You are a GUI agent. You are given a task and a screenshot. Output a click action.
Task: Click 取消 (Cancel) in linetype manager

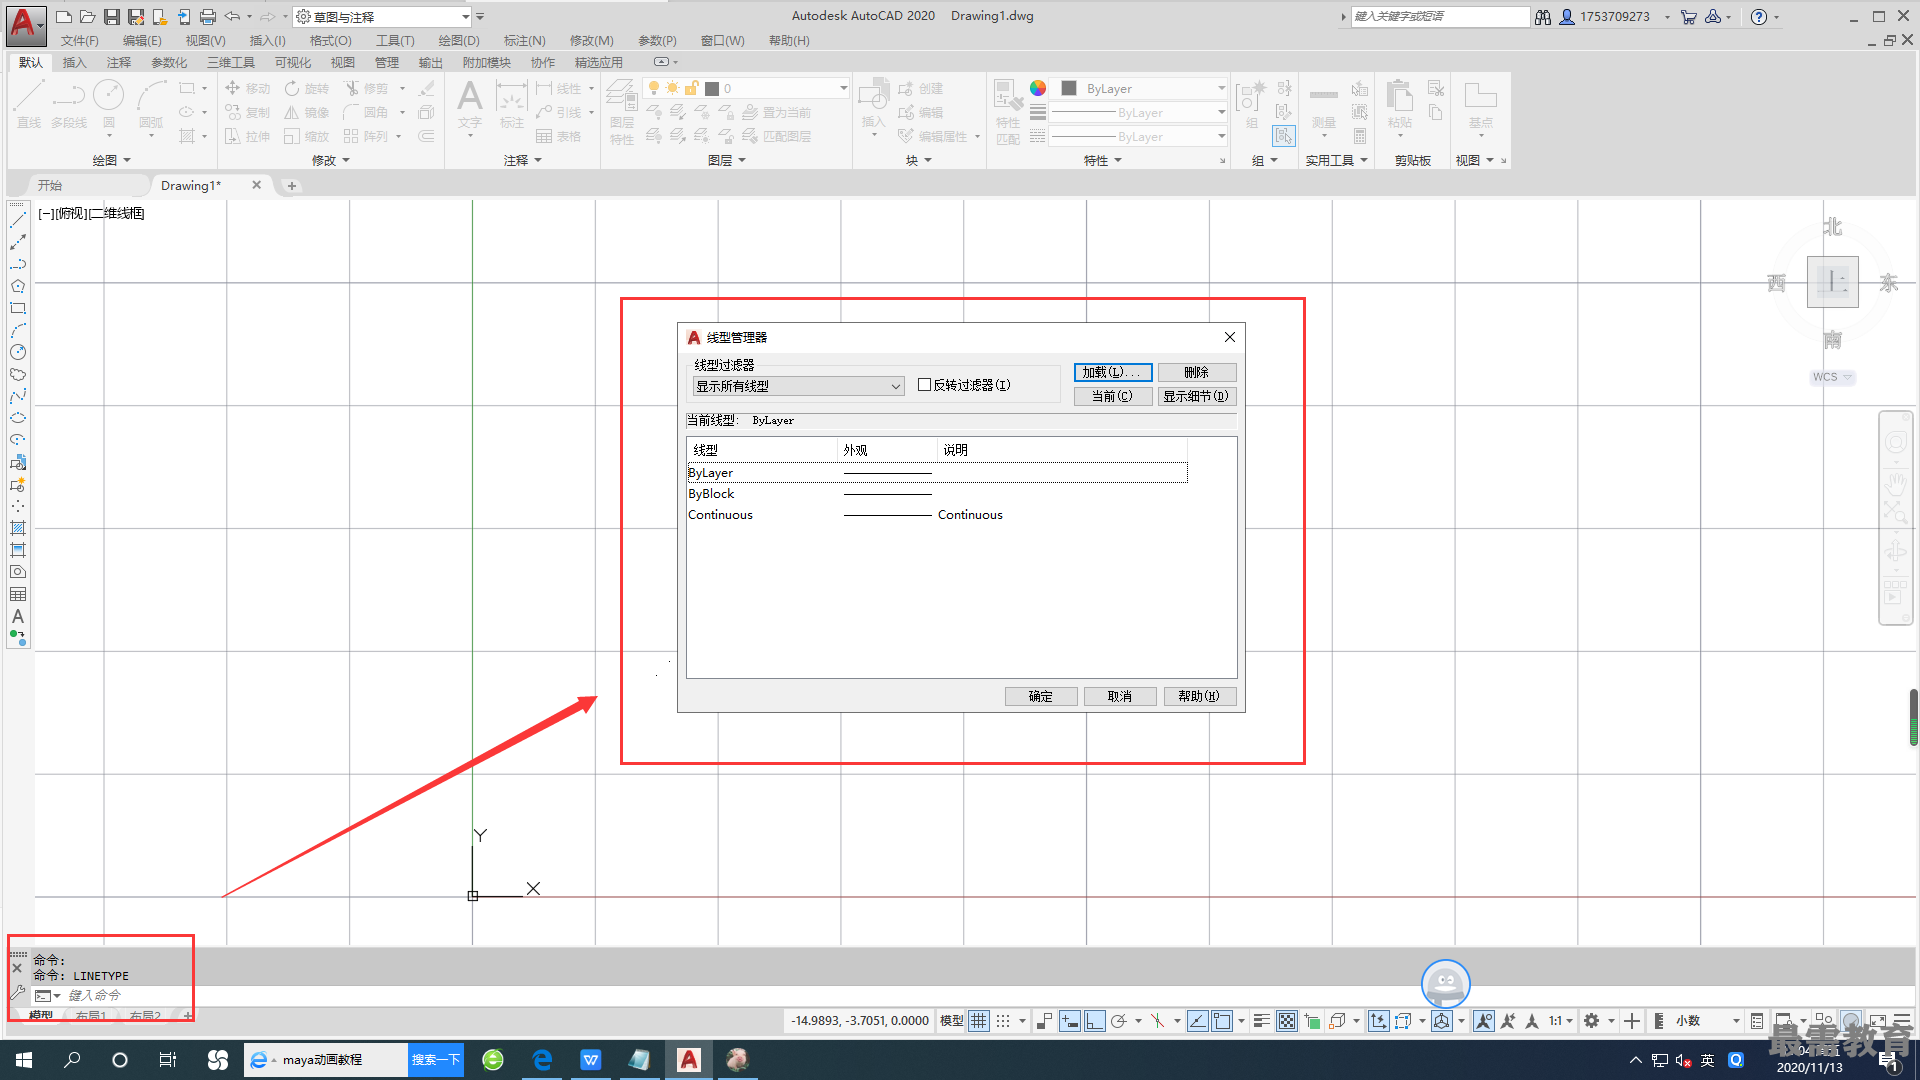(x=1120, y=696)
